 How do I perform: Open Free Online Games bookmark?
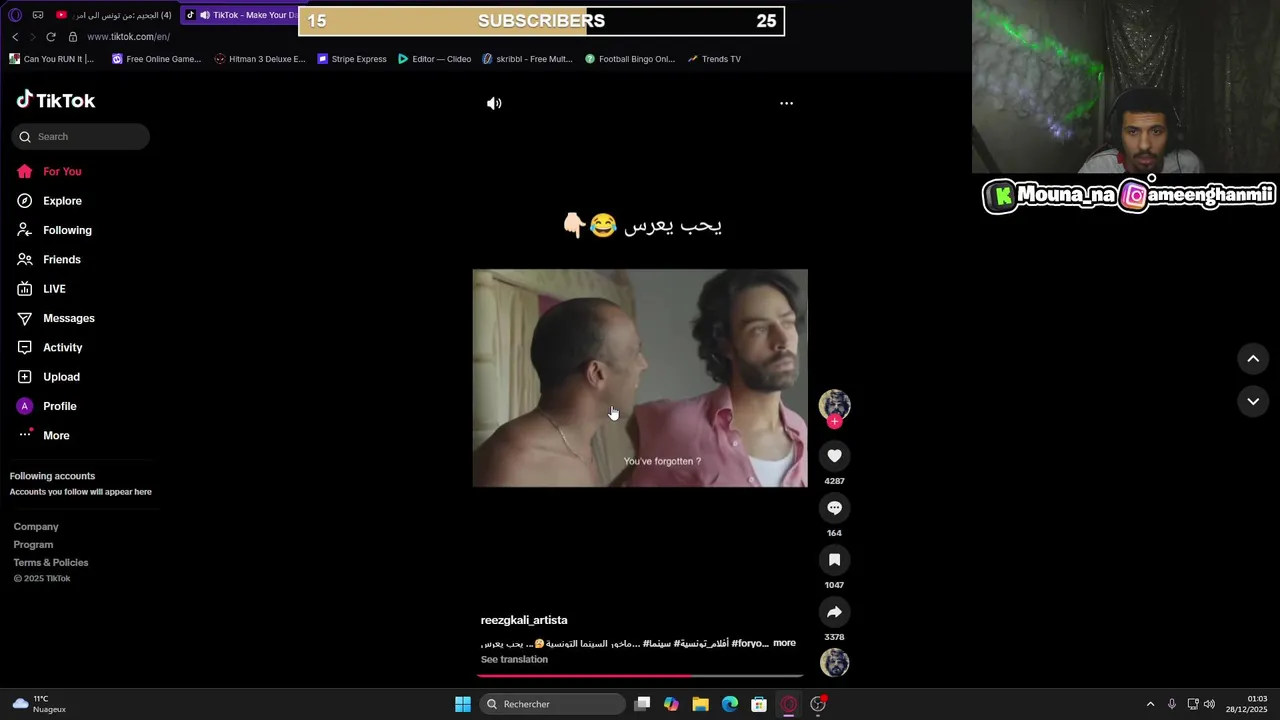coord(156,59)
